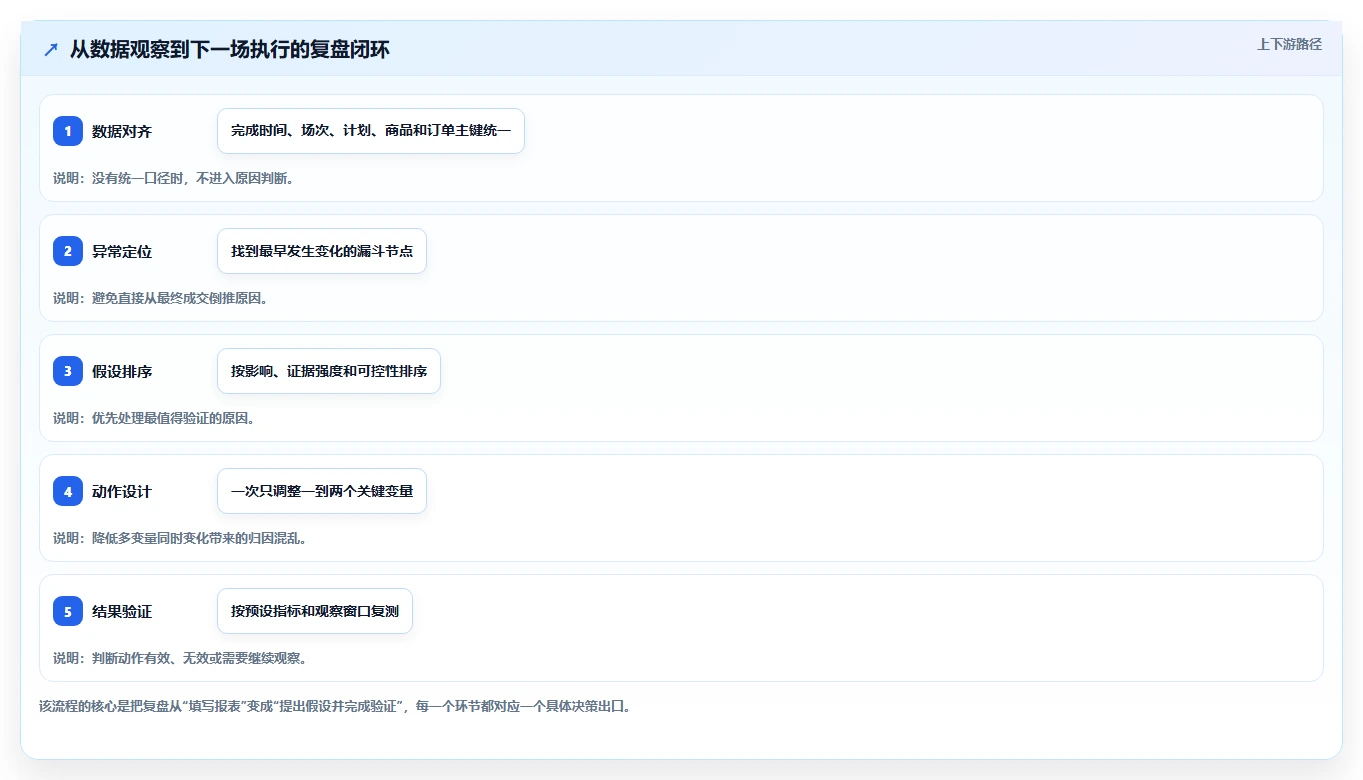Click the arrow icon beside the title
Viewport: 1363px width, 780px height.
coord(51,49)
